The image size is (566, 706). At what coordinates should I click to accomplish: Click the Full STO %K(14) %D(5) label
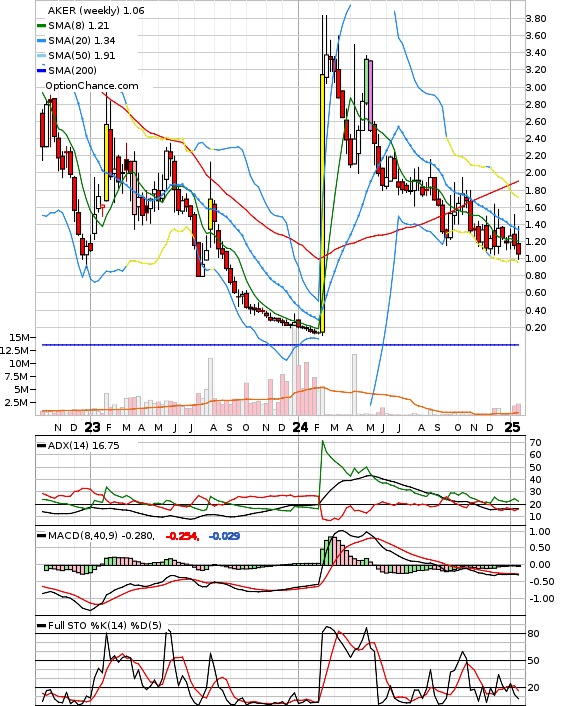coord(104,625)
